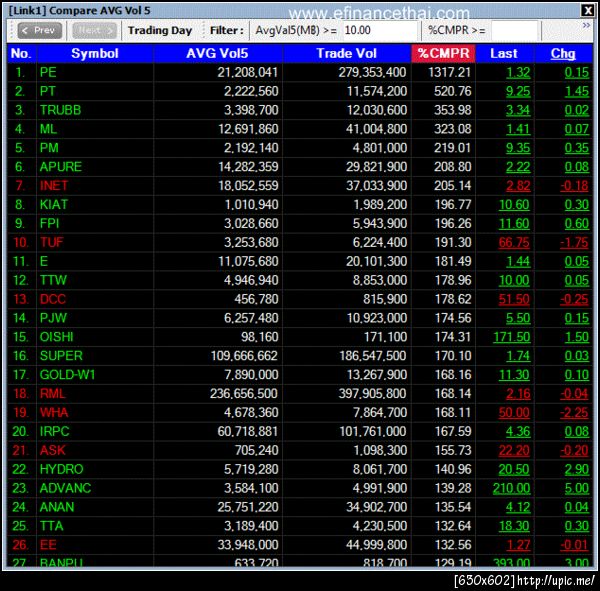Select the OISHI symbol
This screenshot has height=591, width=600.
pos(57,337)
